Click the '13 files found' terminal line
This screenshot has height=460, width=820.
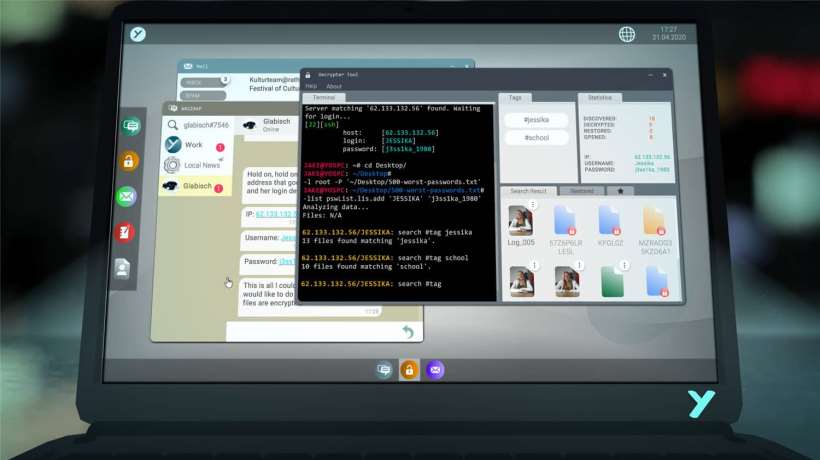coord(368,241)
